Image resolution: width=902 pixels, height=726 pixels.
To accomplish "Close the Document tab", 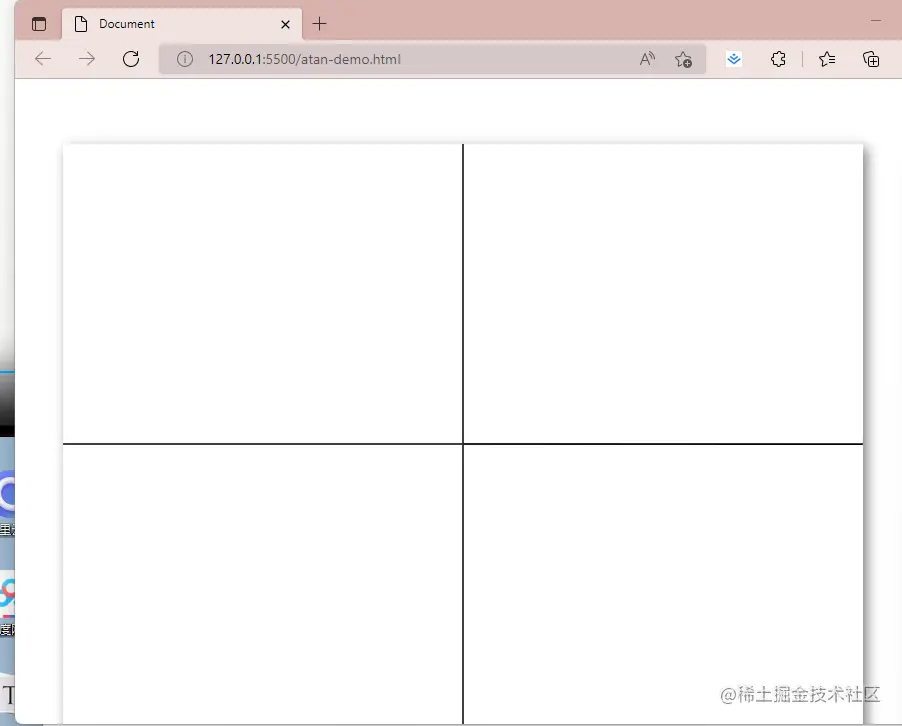I will [285, 24].
